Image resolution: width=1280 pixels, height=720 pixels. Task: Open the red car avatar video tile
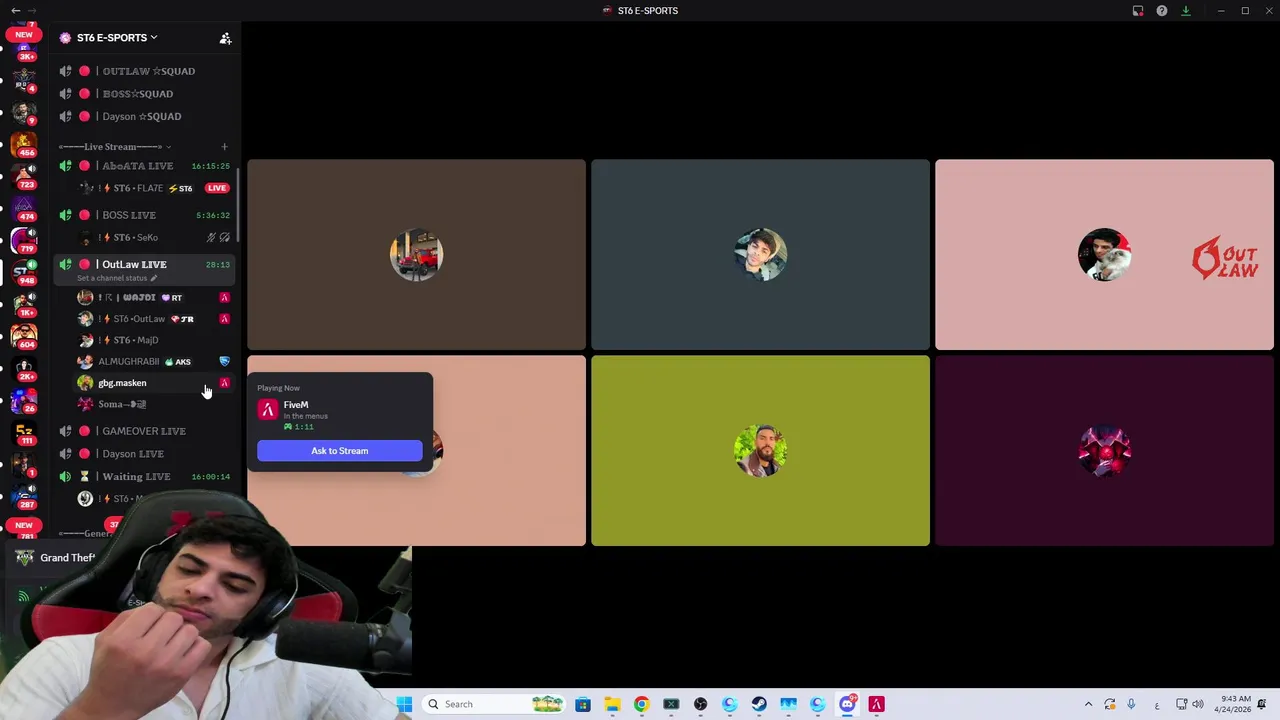pyautogui.click(x=416, y=255)
